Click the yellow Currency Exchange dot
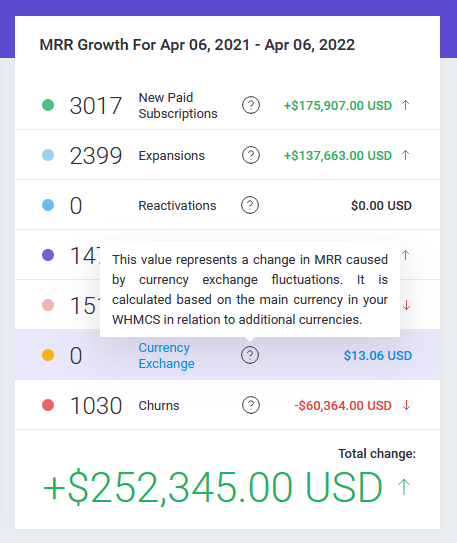Image resolution: width=457 pixels, height=543 pixels. tap(48, 355)
